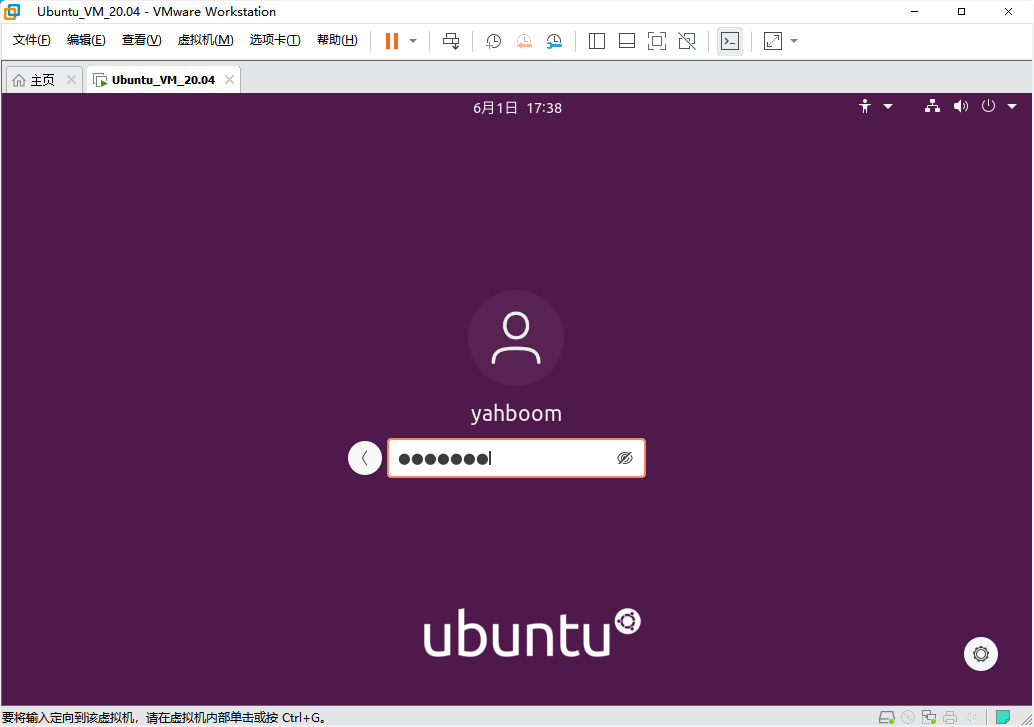Click the printer status bar icon
Screen dimensions: 1034x727
click(950, 717)
